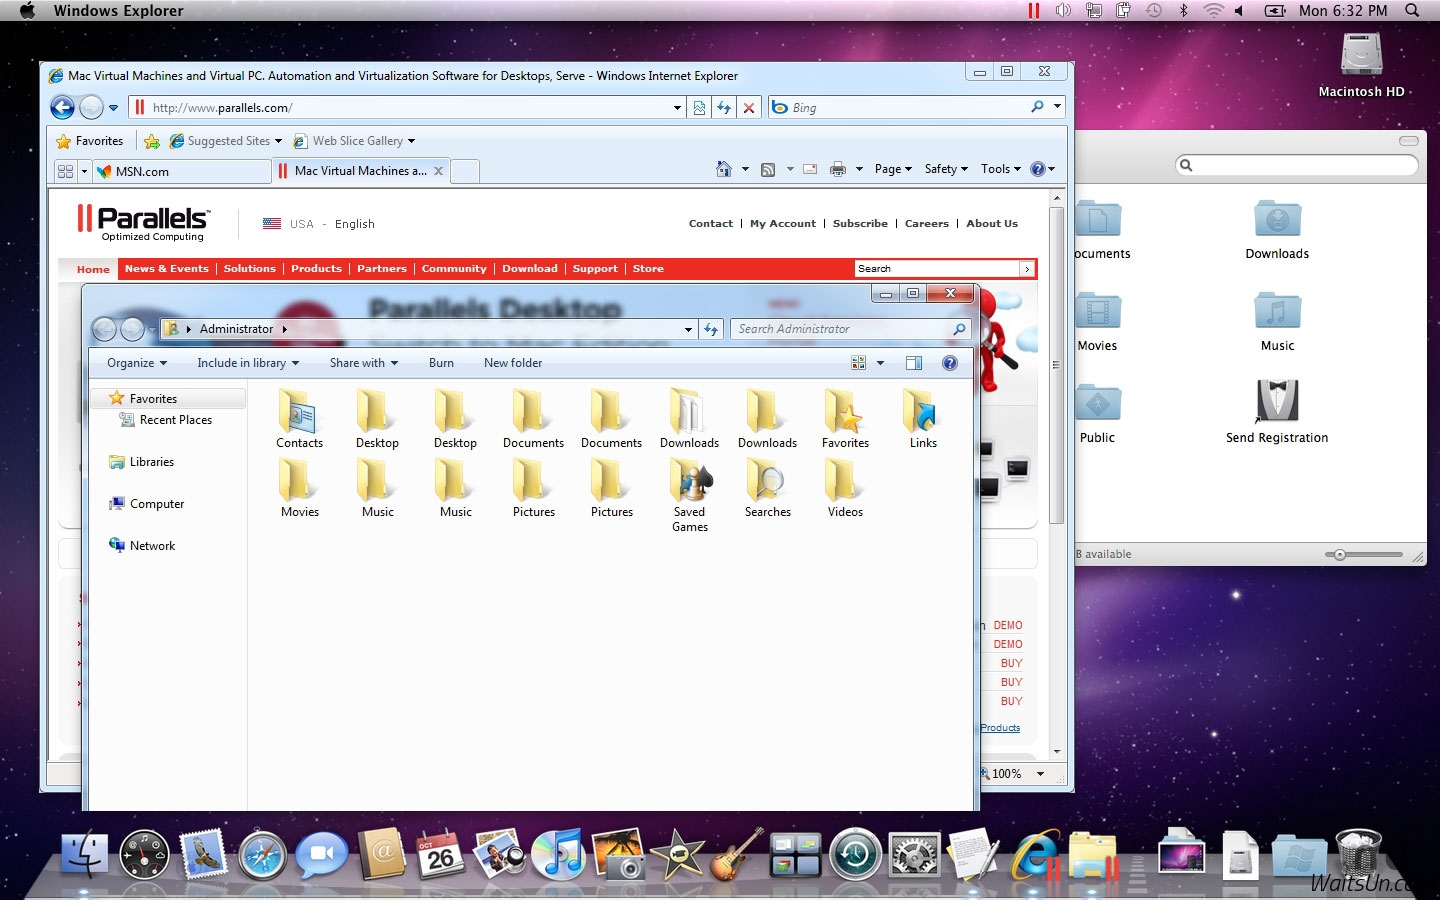
Task: Open the Quick Tabs grid icon
Action: (66, 171)
